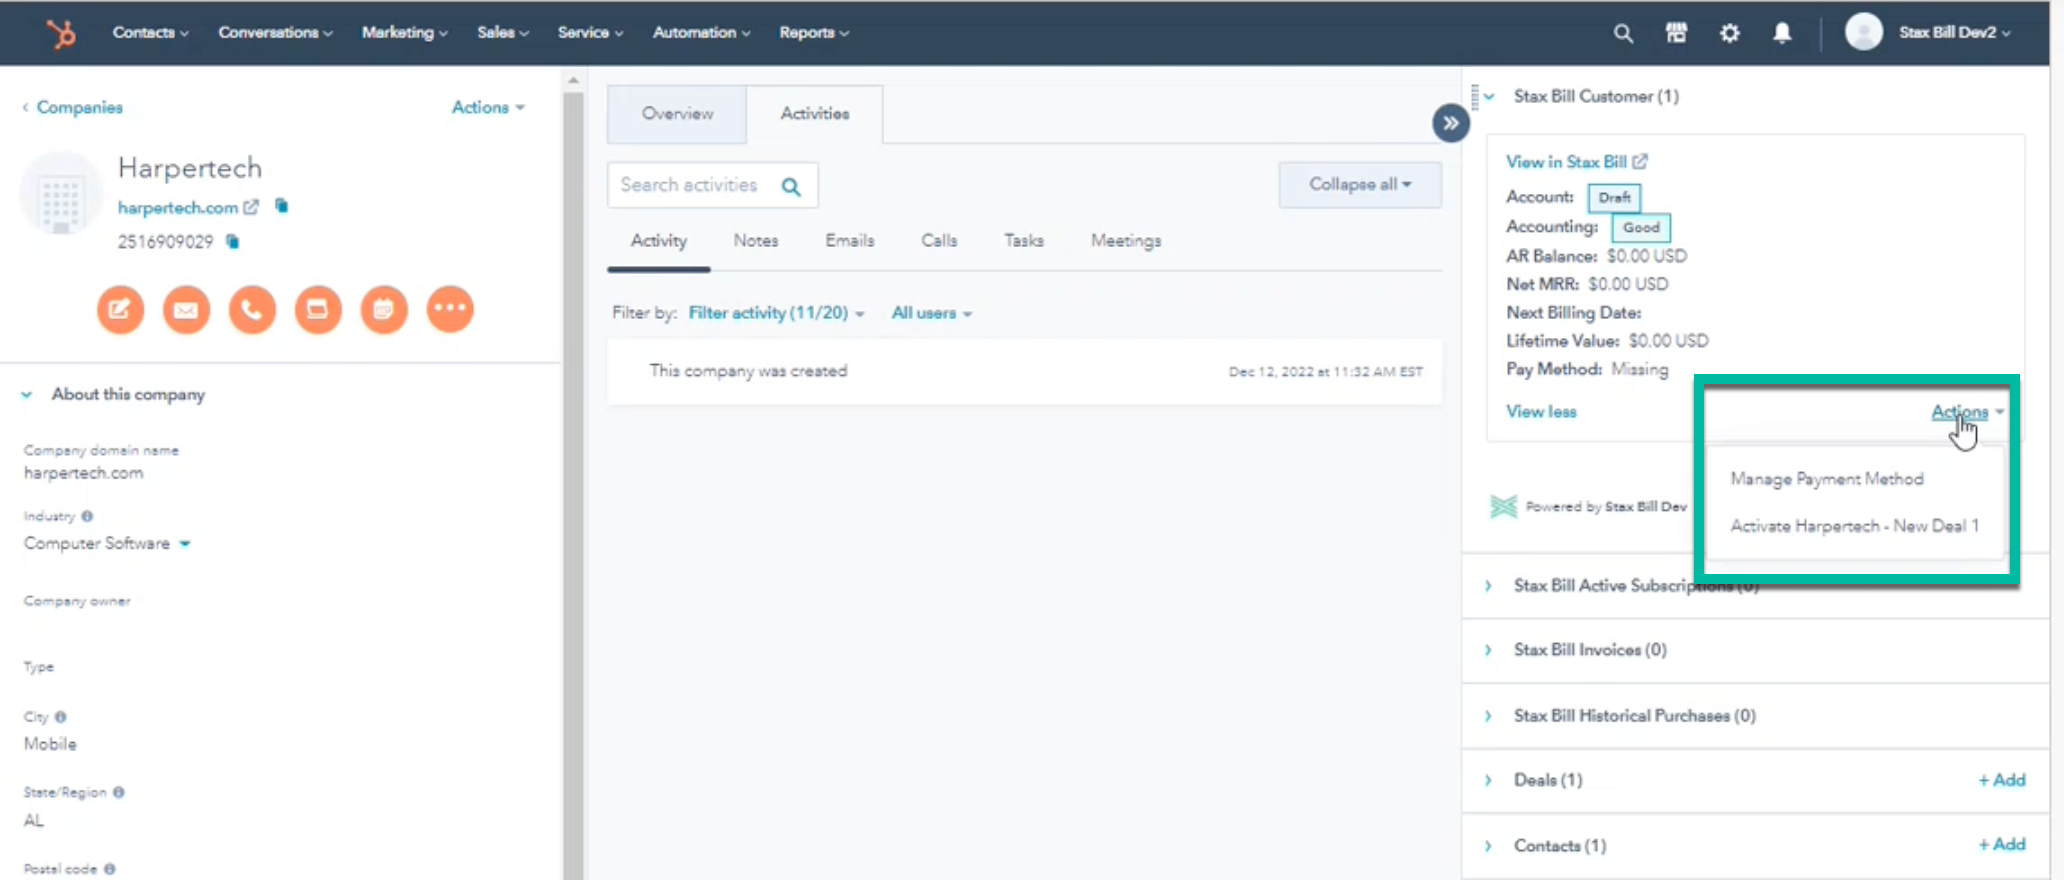Click the company building avatar

pyautogui.click(x=61, y=194)
